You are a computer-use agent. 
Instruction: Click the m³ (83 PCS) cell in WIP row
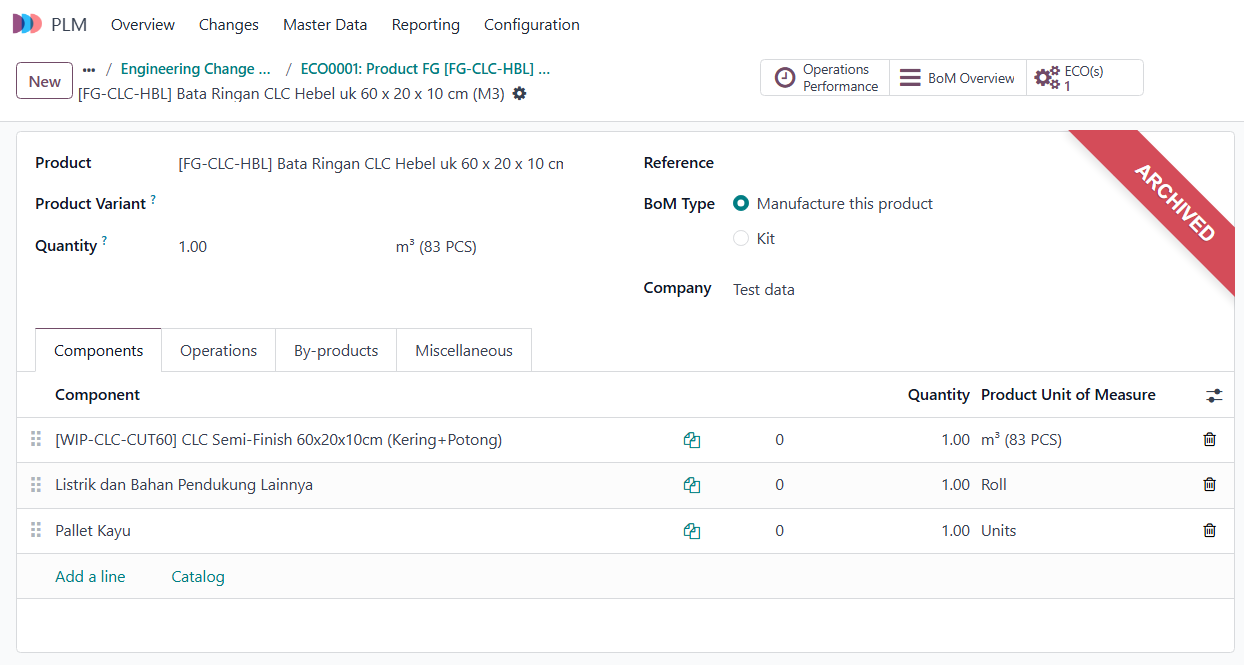pos(1021,440)
